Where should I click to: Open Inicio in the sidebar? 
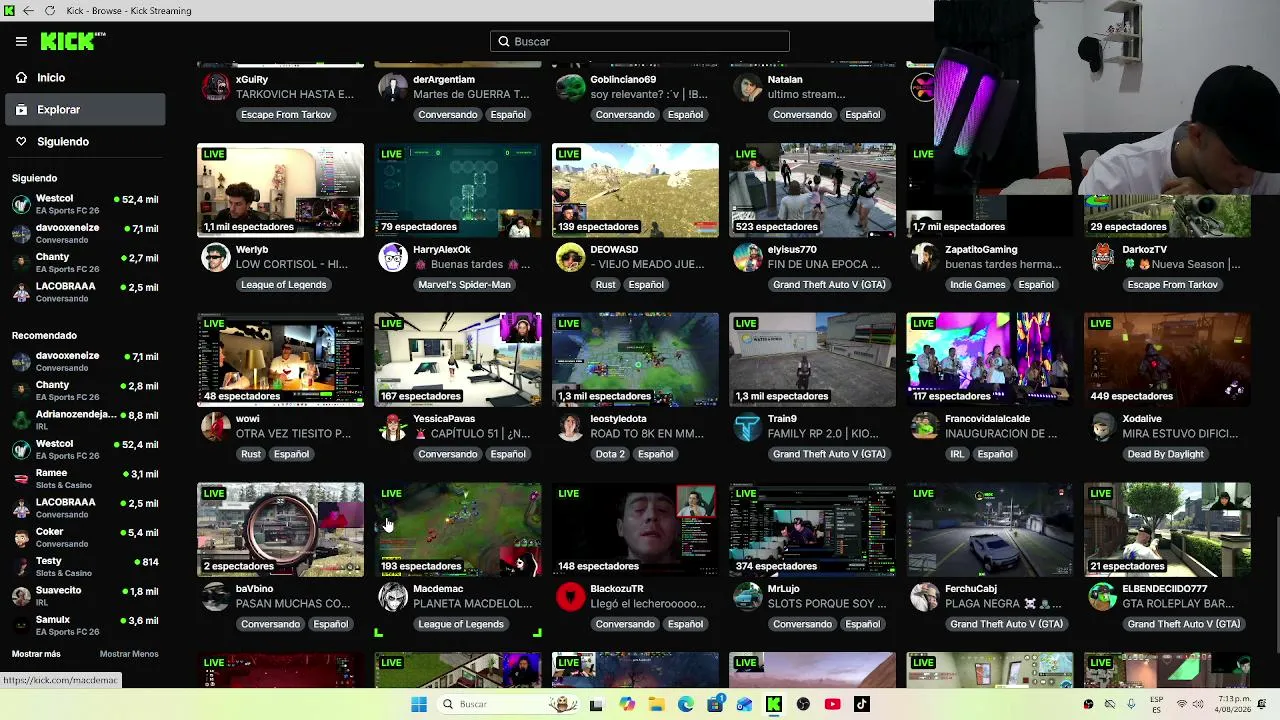tap(85, 78)
